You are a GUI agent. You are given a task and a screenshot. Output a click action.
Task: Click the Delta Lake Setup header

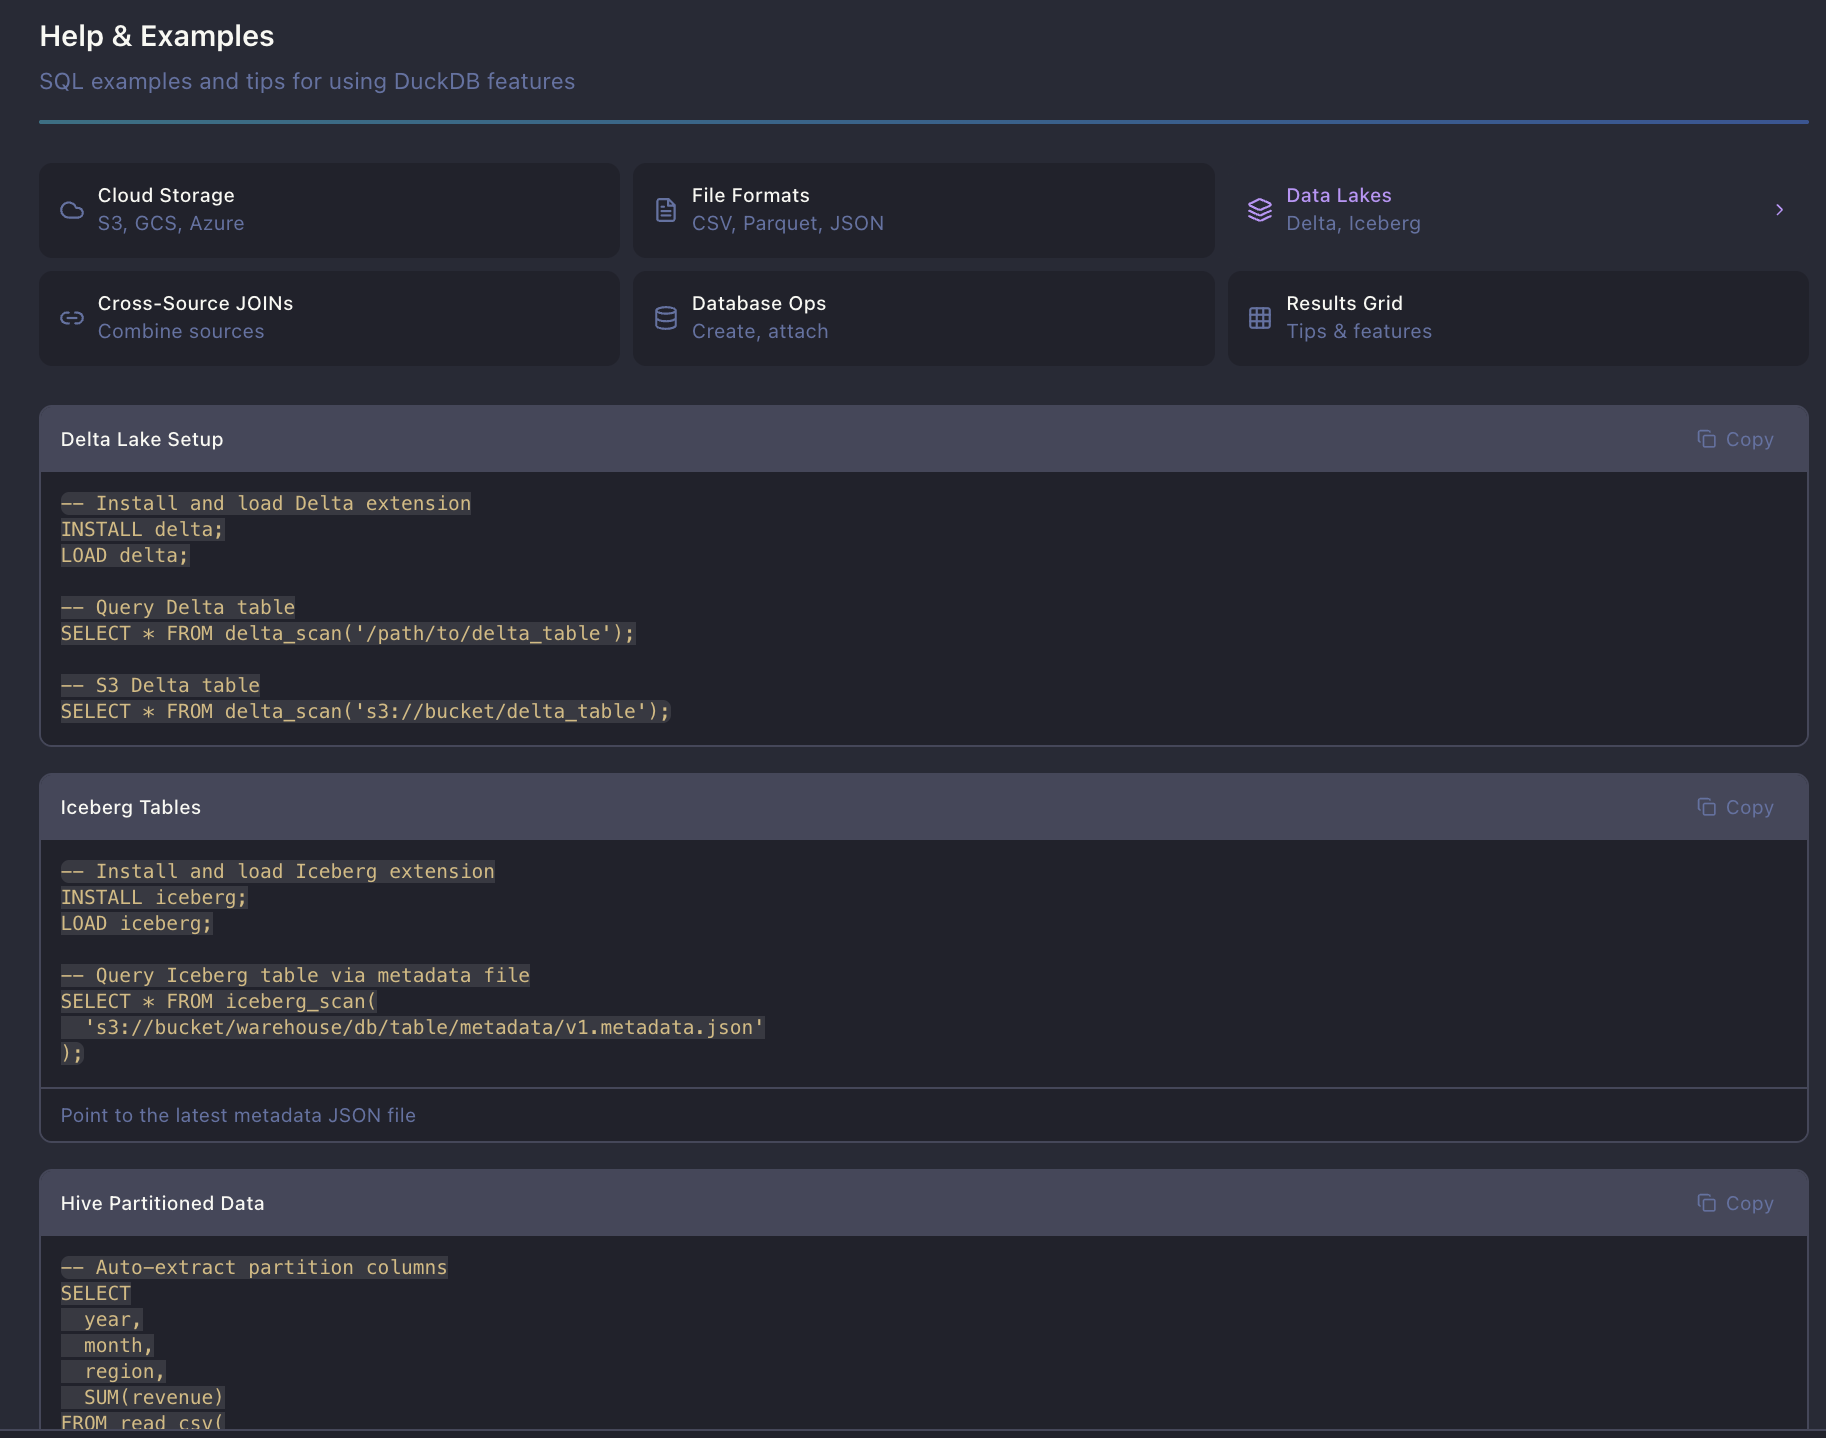click(141, 439)
